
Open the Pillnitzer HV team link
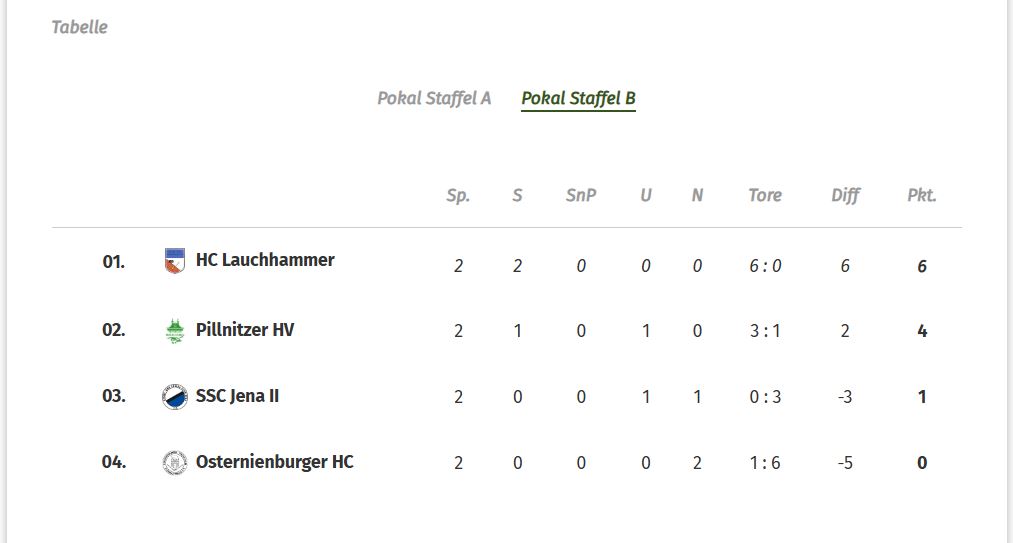[245, 330]
